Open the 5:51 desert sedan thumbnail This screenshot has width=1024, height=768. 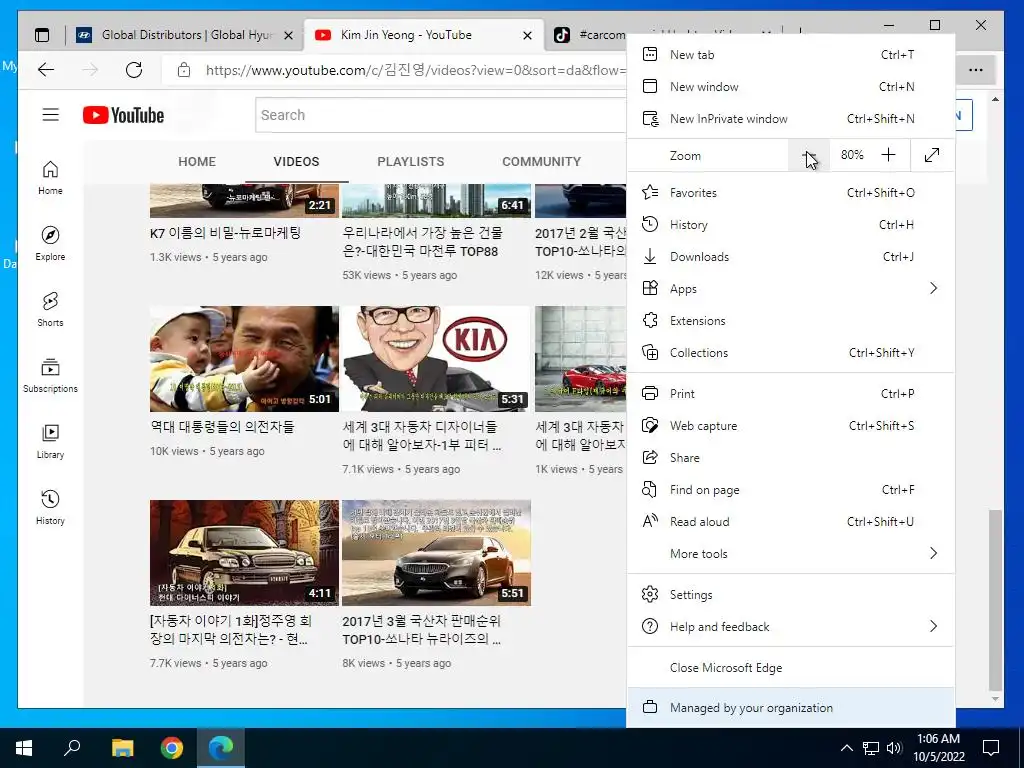(x=436, y=552)
